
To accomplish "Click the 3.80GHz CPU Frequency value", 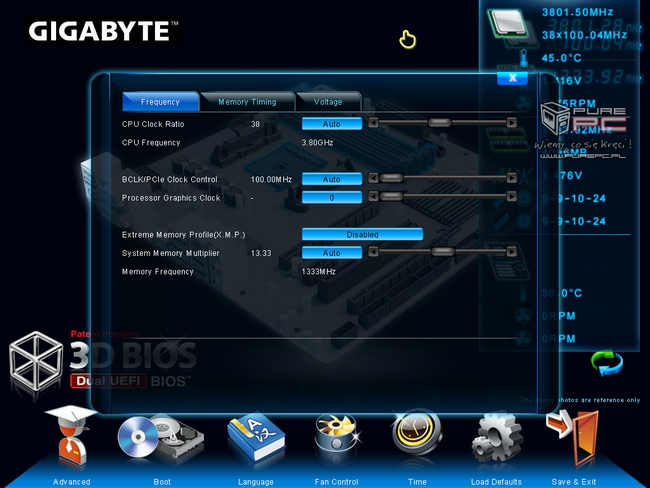I will [318, 143].
